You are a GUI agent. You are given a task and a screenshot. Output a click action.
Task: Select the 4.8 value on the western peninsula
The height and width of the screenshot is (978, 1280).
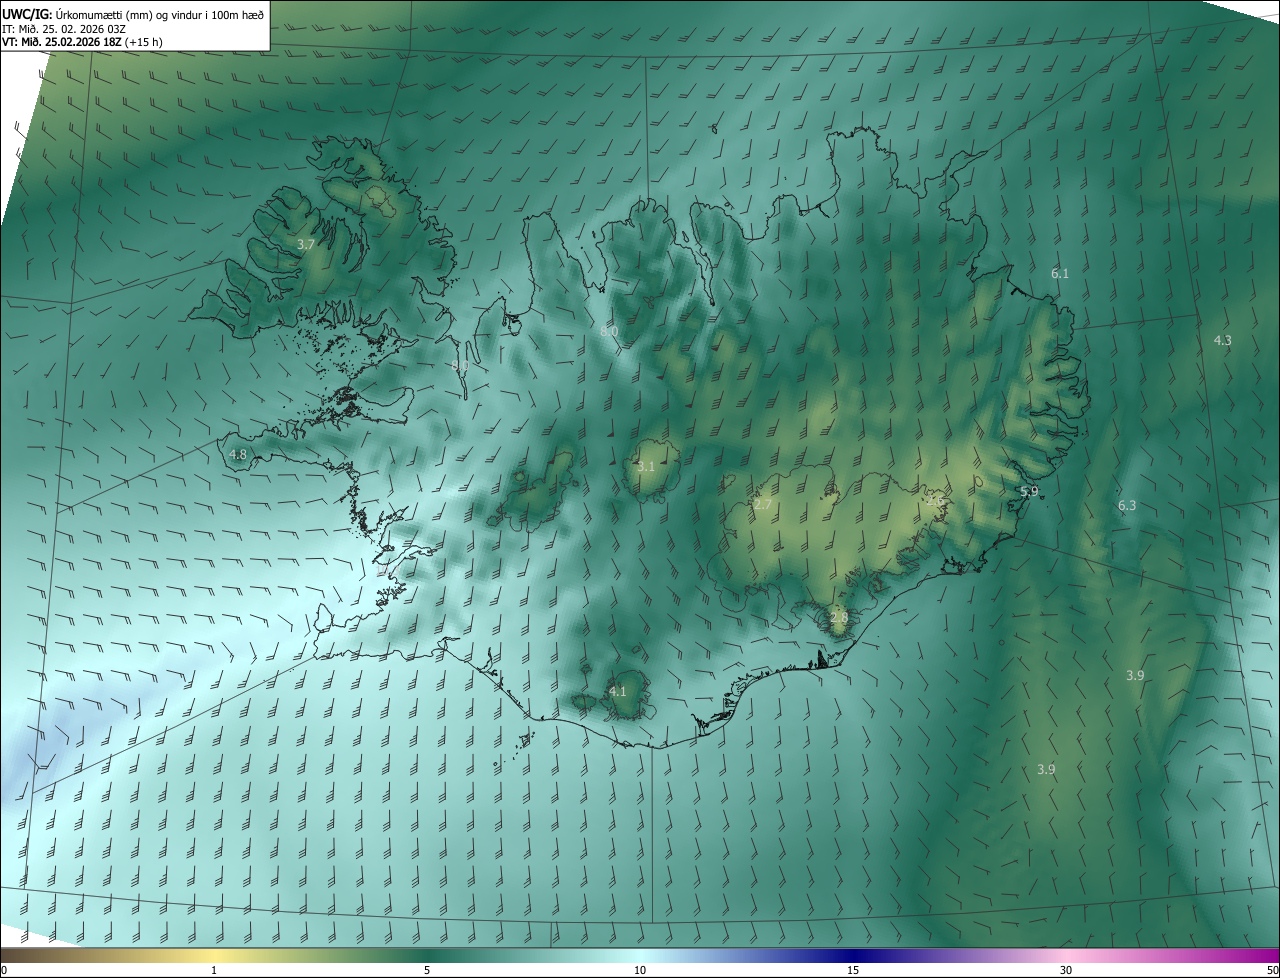tap(238, 454)
